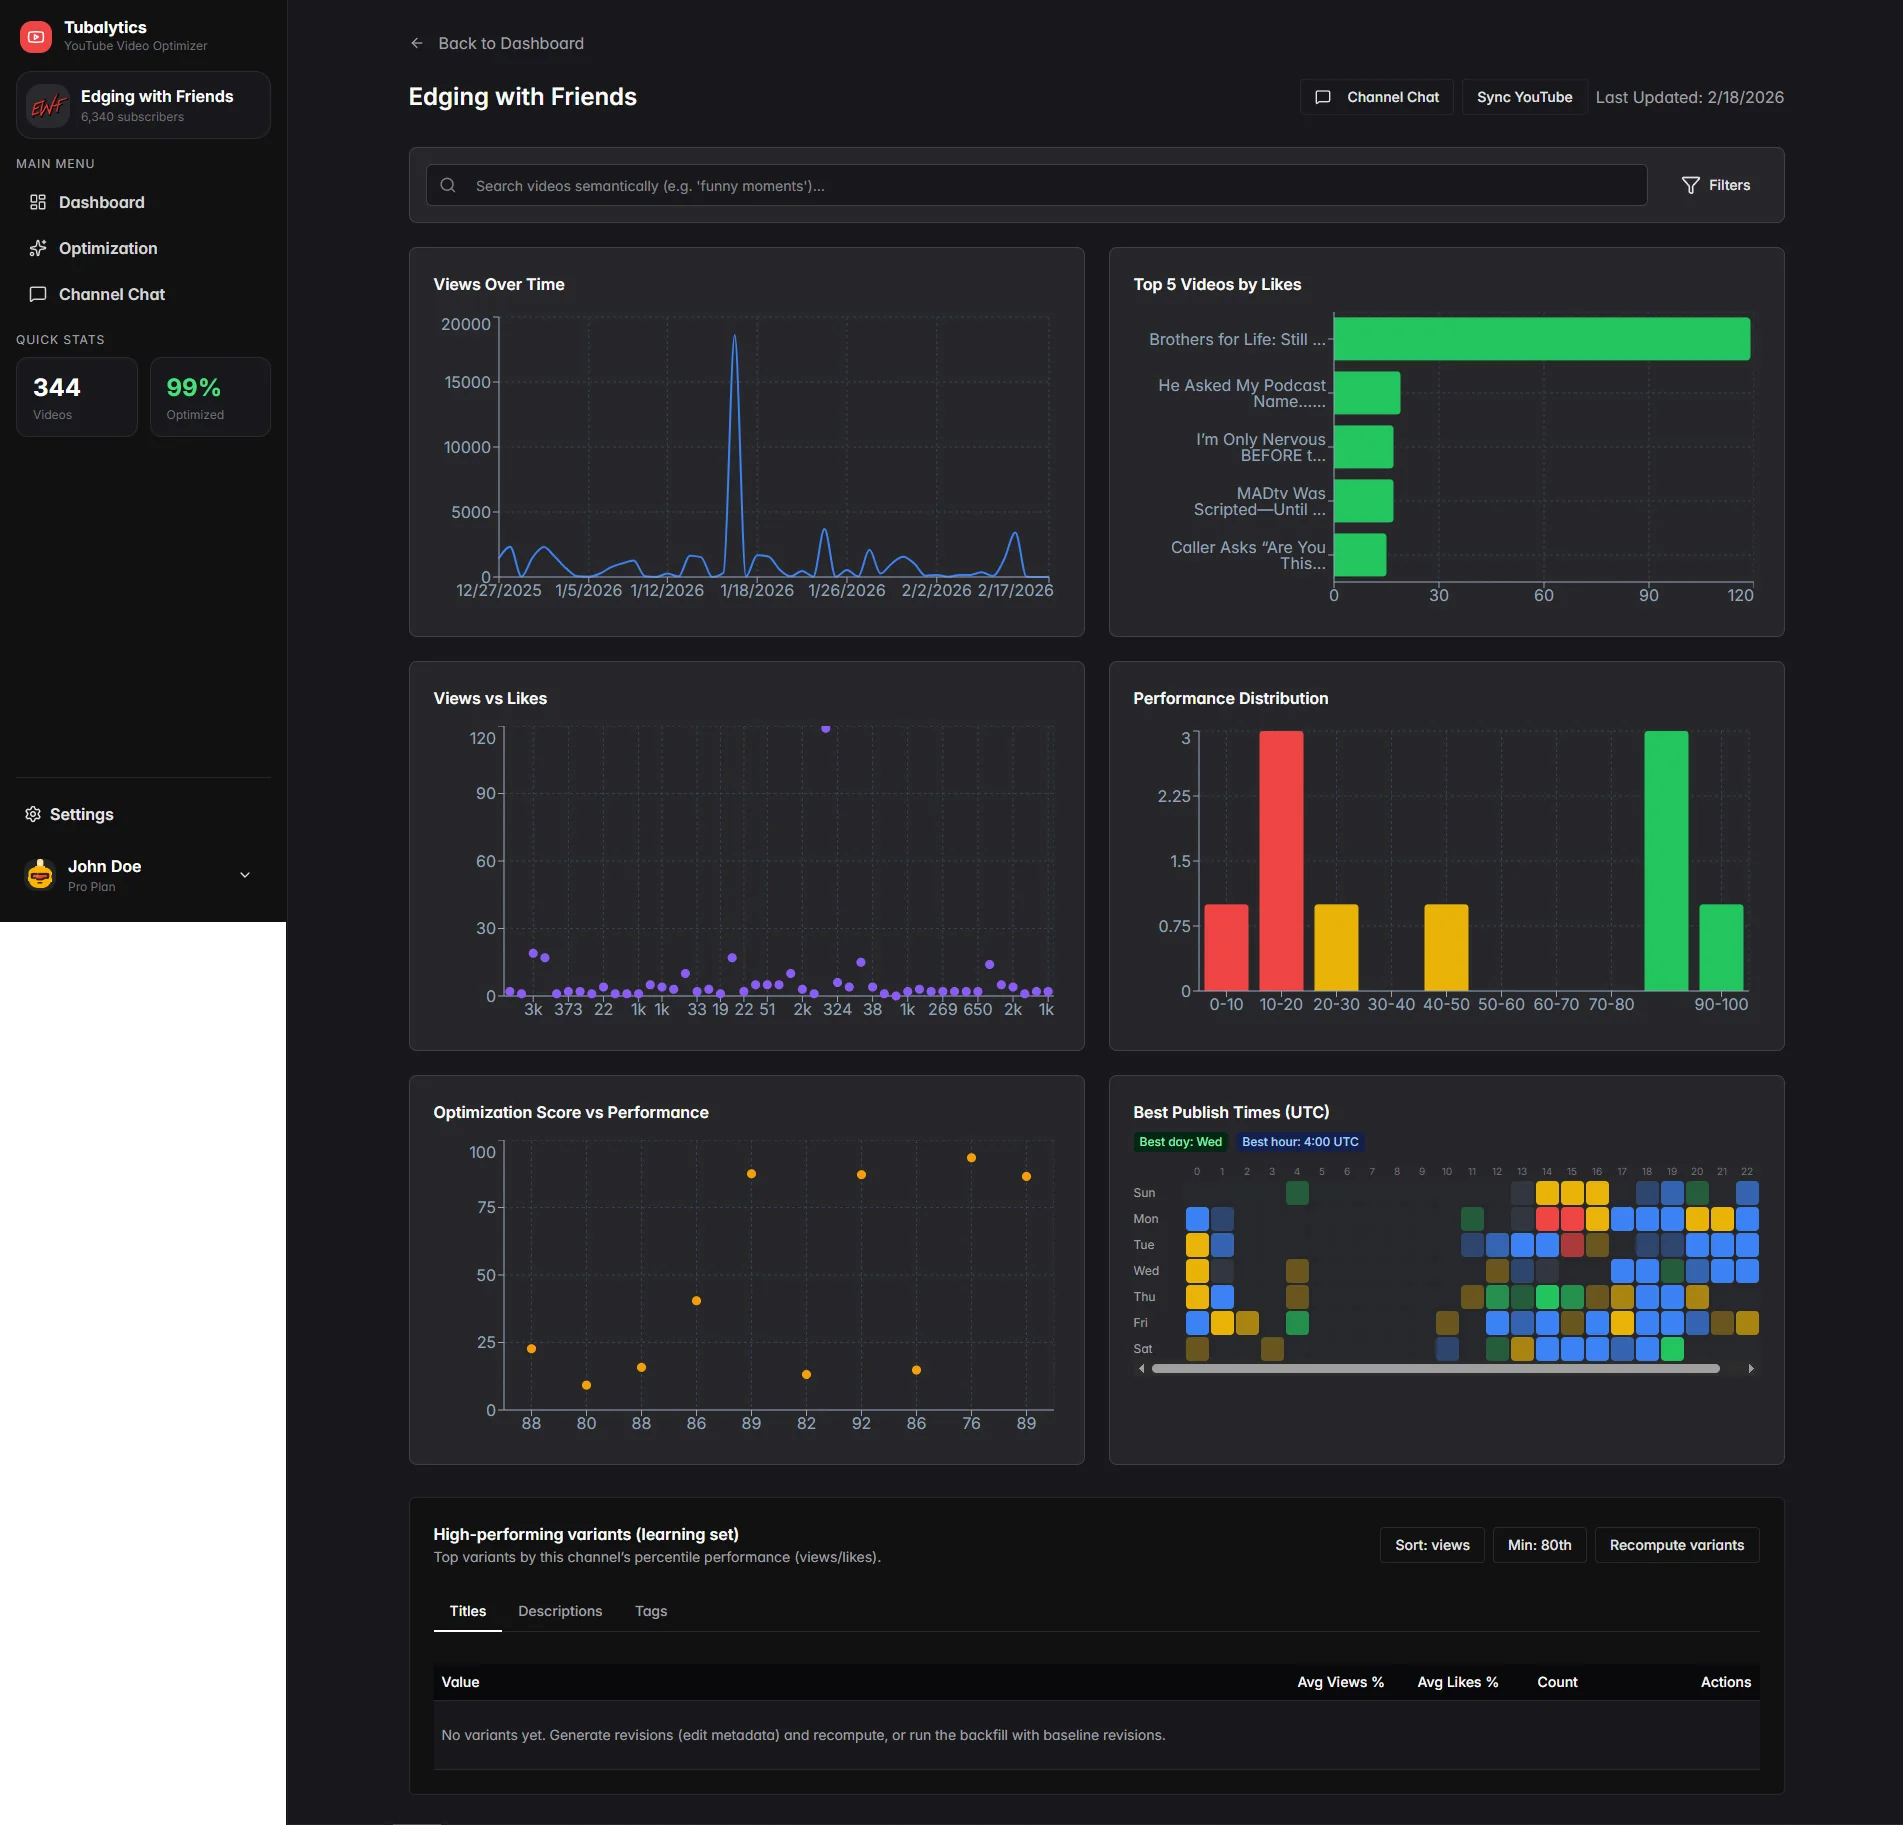Click the search magnifier icon
The width and height of the screenshot is (1903, 1825).
click(x=448, y=185)
